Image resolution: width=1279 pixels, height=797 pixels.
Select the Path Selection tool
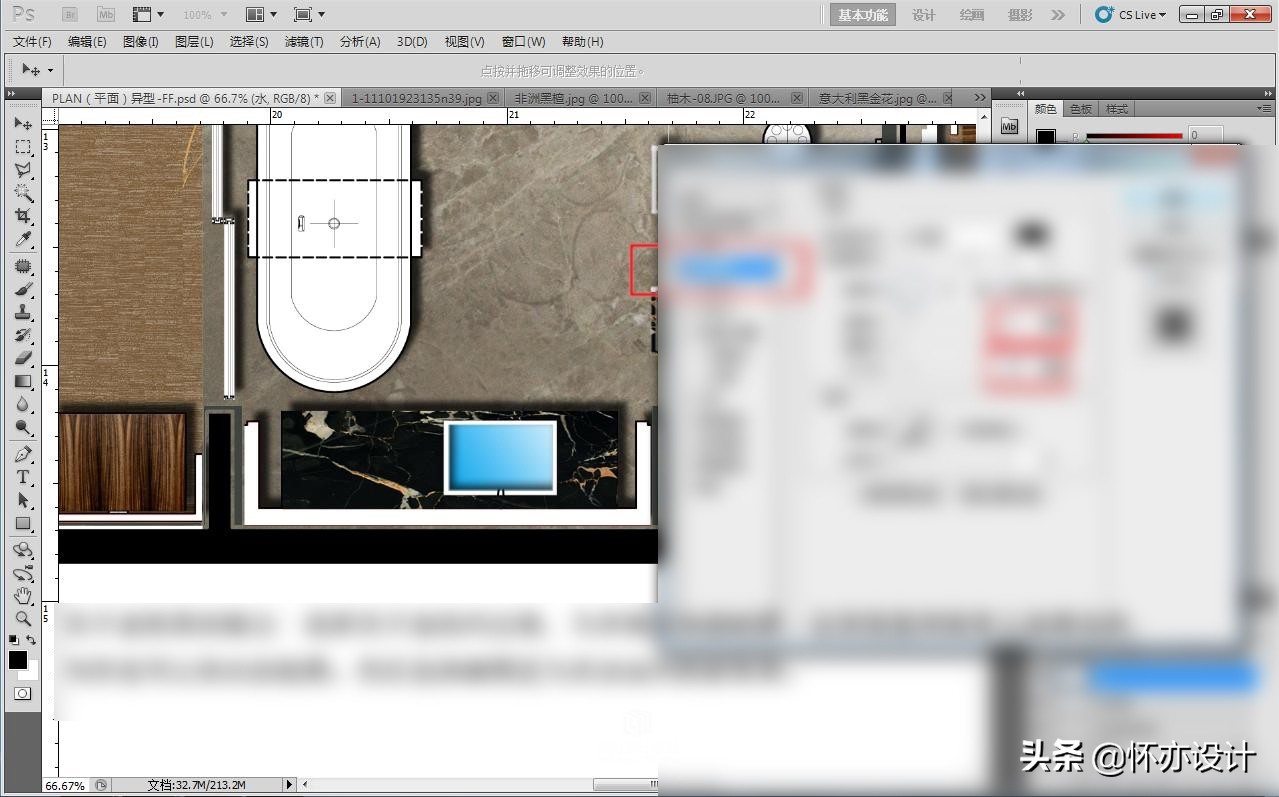tap(23, 501)
